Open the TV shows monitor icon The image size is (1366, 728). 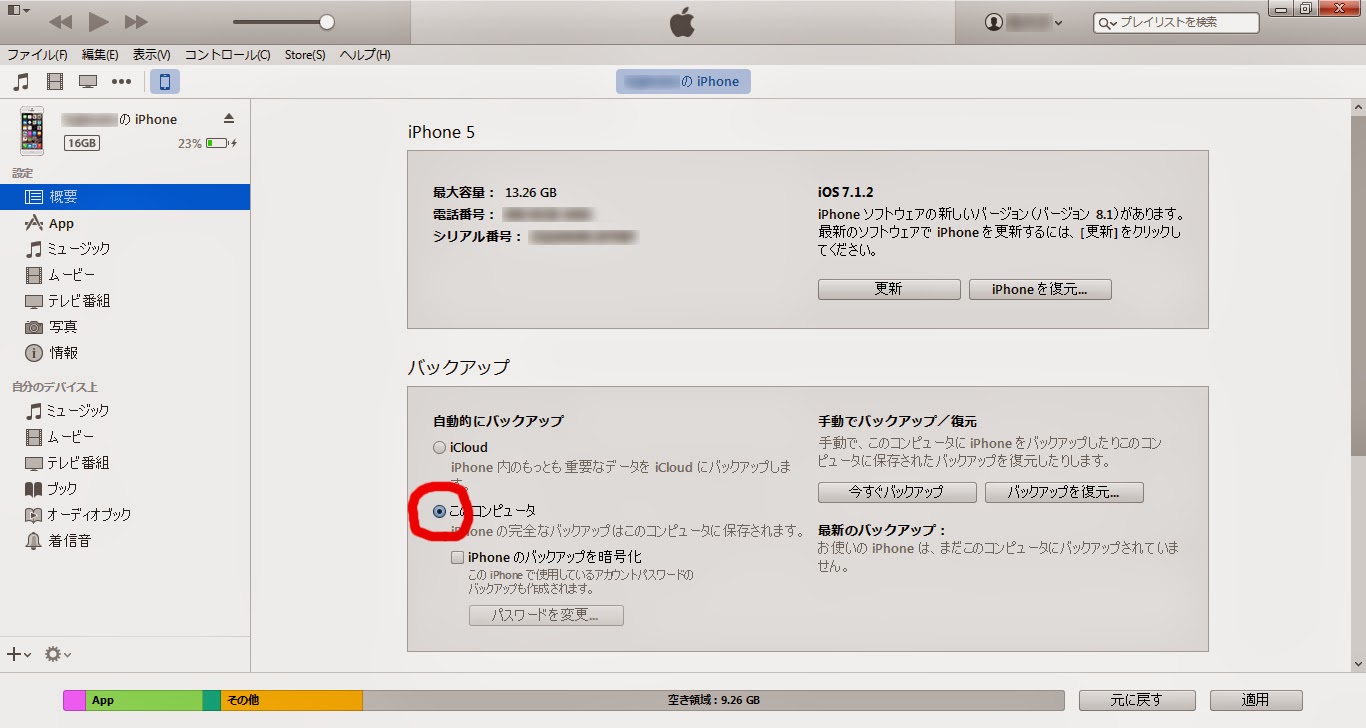tap(88, 82)
